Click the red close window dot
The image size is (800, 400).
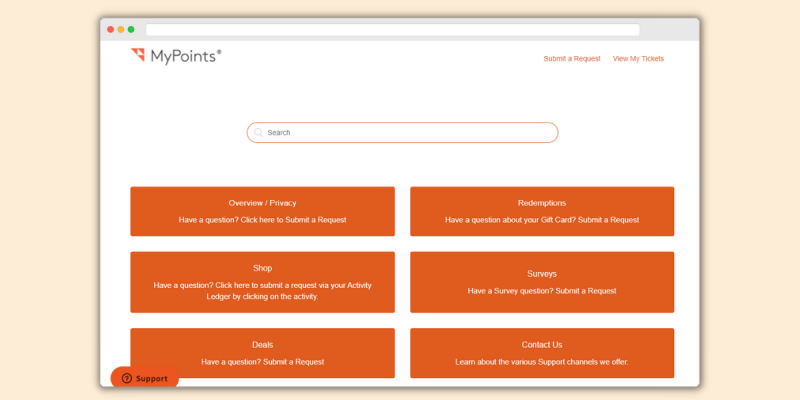click(110, 30)
